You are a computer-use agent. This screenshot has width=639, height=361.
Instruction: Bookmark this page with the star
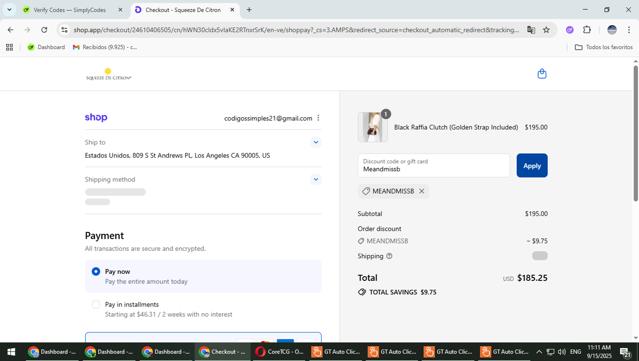[546, 30]
